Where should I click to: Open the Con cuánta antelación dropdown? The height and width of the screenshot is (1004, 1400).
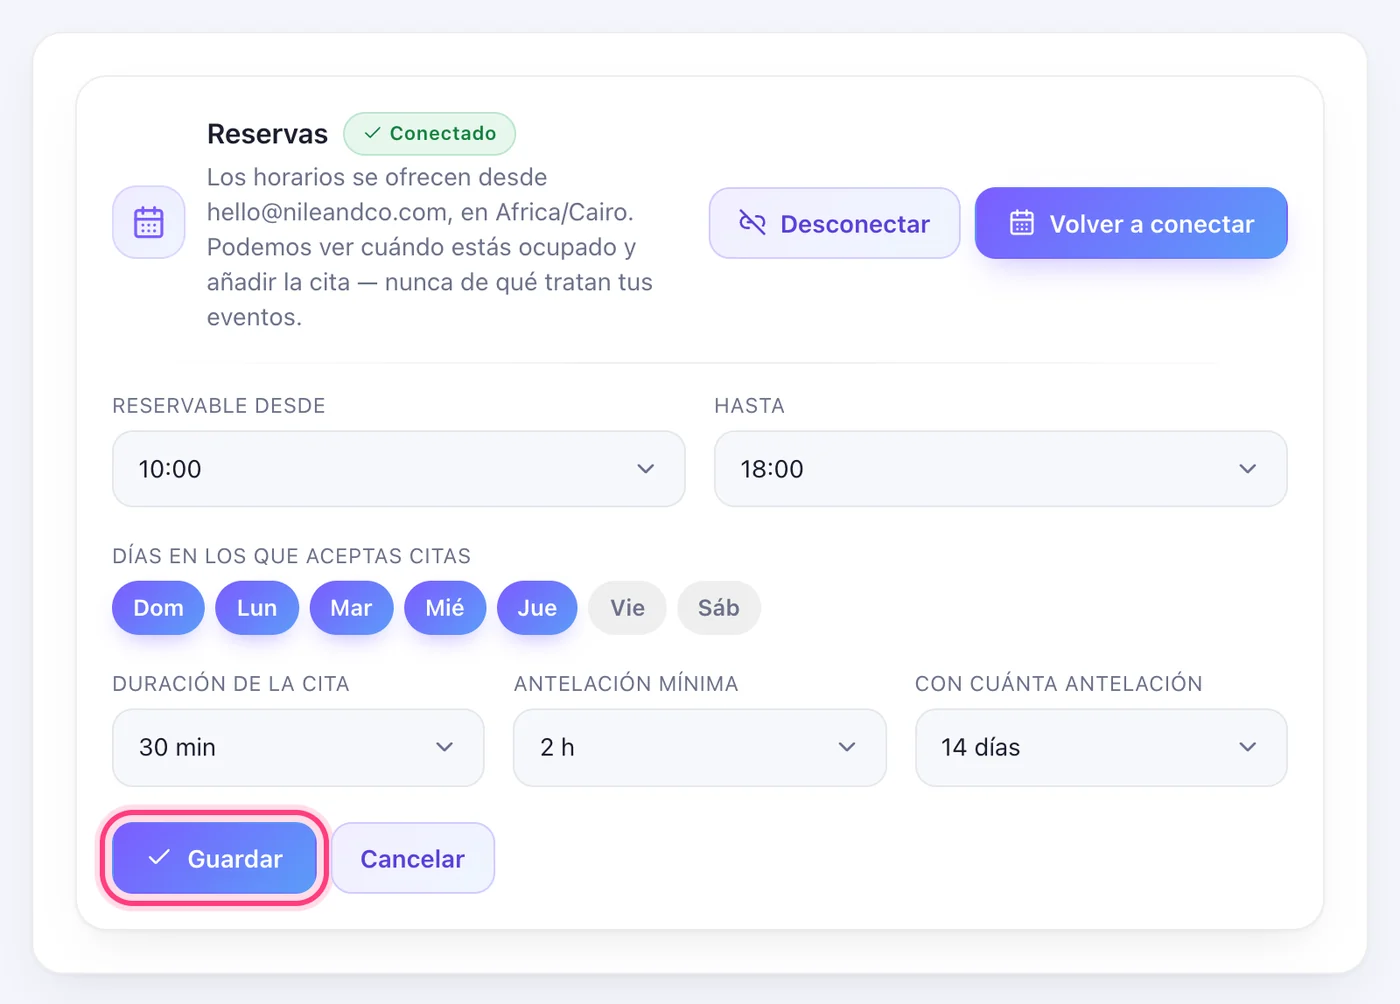click(1101, 748)
